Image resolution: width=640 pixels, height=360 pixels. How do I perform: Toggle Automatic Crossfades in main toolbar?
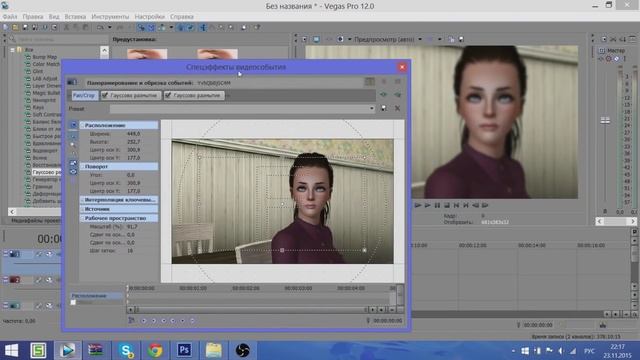pyautogui.click(x=151, y=27)
